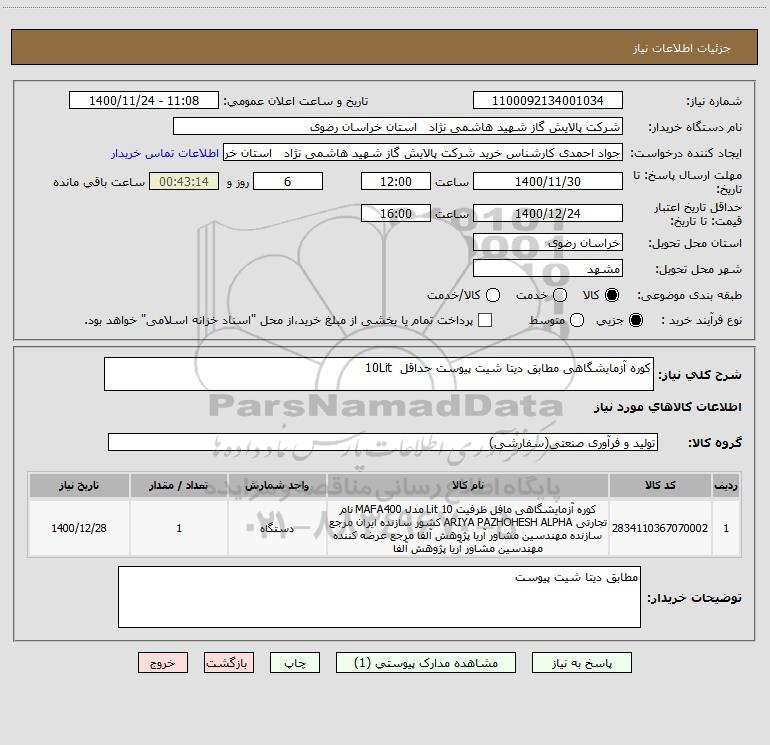Image resolution: width=770 pixels, height=745 pixels.
Task: Click the استان محل تحویل field خراسان رضوی
Action: pyautogui.click(x=548, y=243)
